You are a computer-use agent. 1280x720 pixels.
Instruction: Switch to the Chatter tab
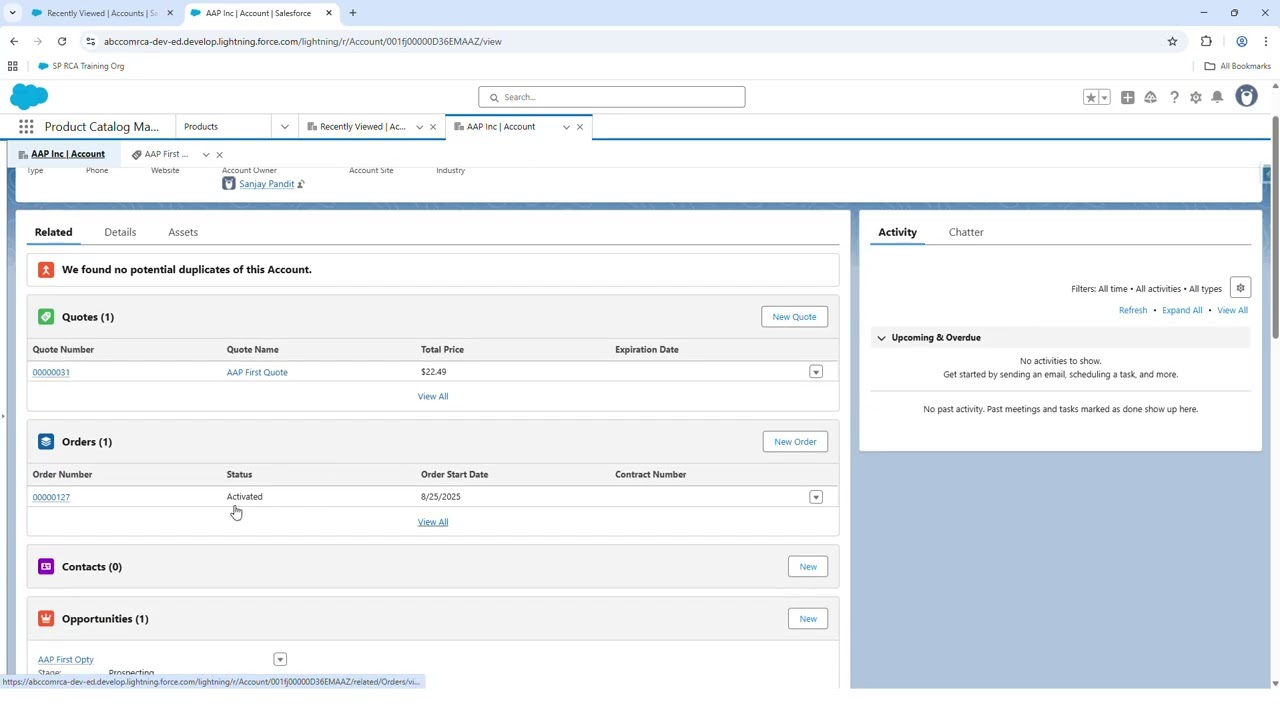(966, 232)
